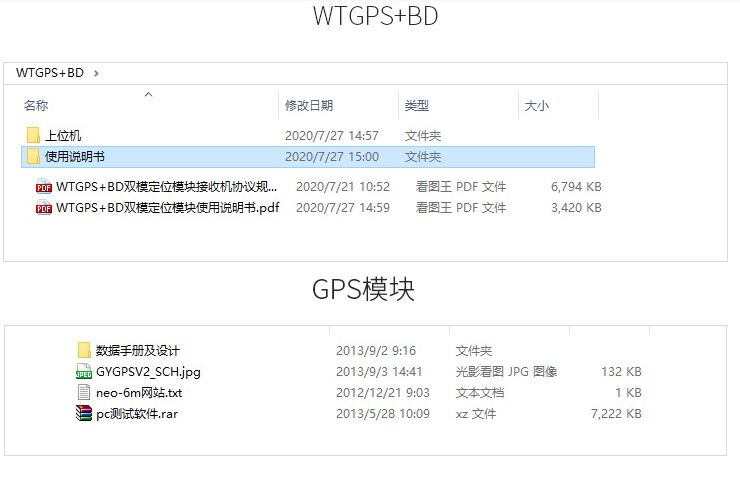
Task: Click the 7,222 KB size value
Action: coord(616,414)
